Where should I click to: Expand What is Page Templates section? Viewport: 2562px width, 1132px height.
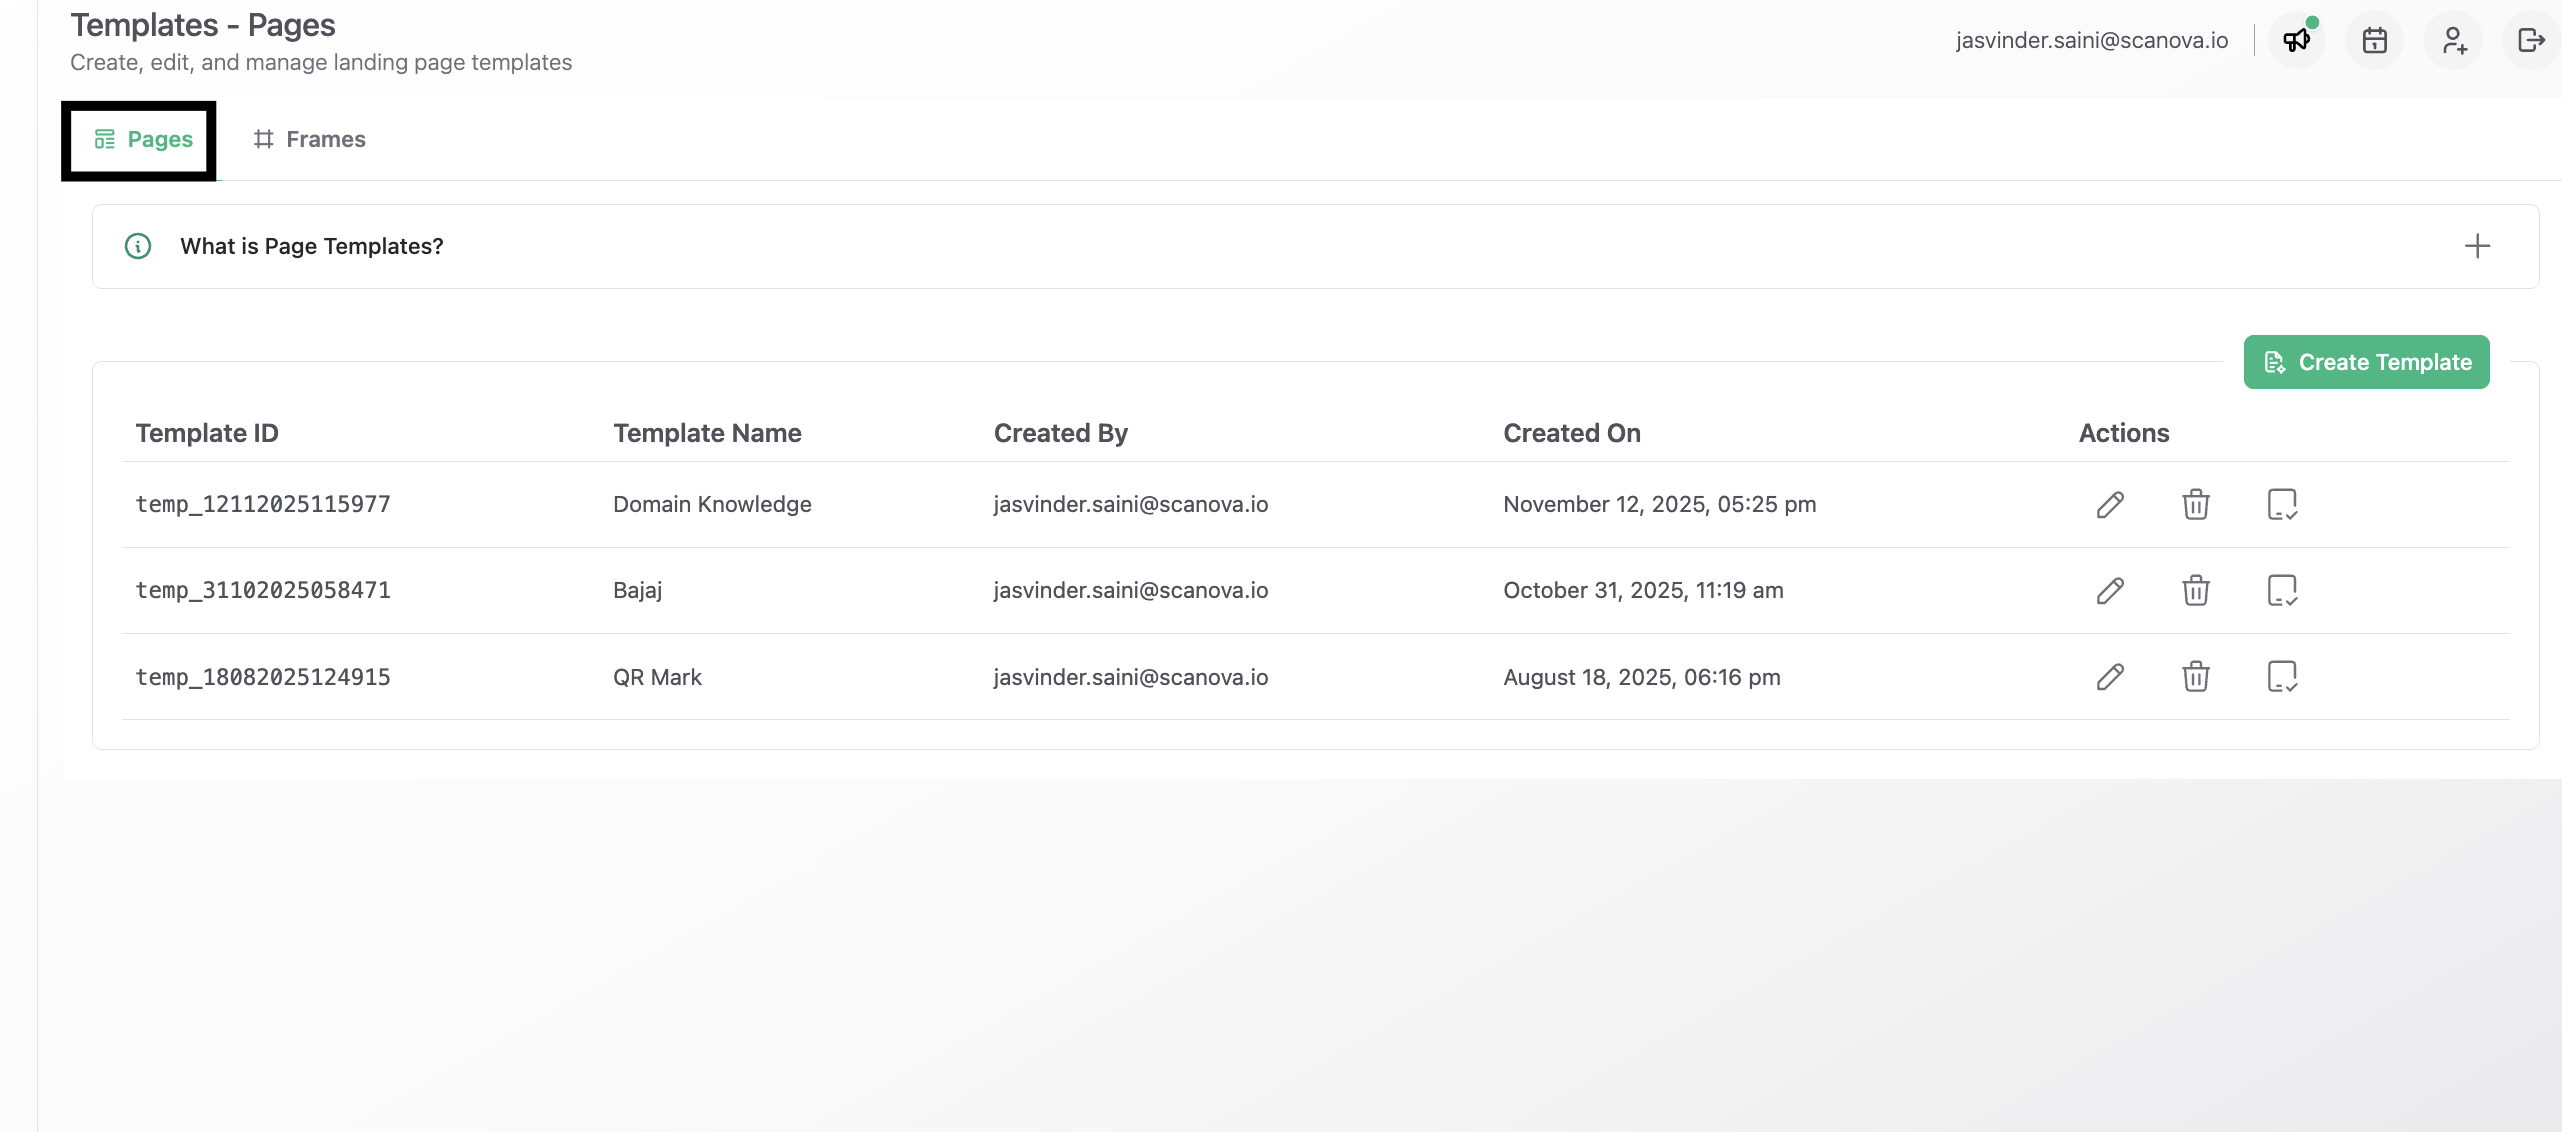[x=2477, y=246]
